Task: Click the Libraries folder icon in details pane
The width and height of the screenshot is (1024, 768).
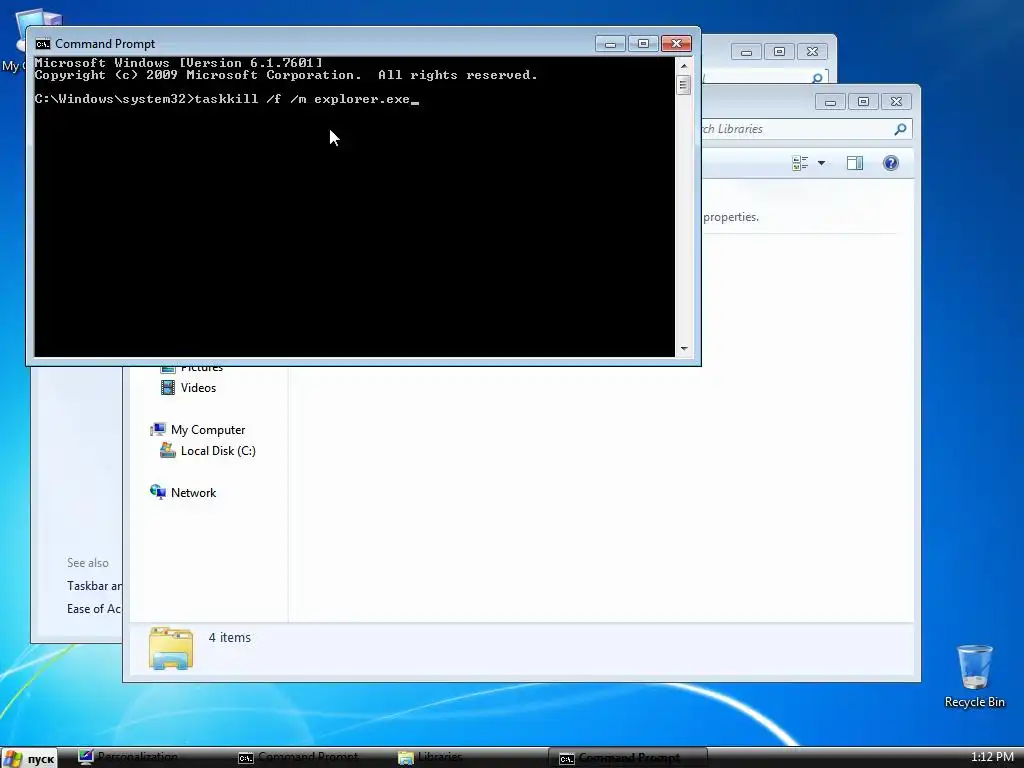Action: [x=170, y=648]
